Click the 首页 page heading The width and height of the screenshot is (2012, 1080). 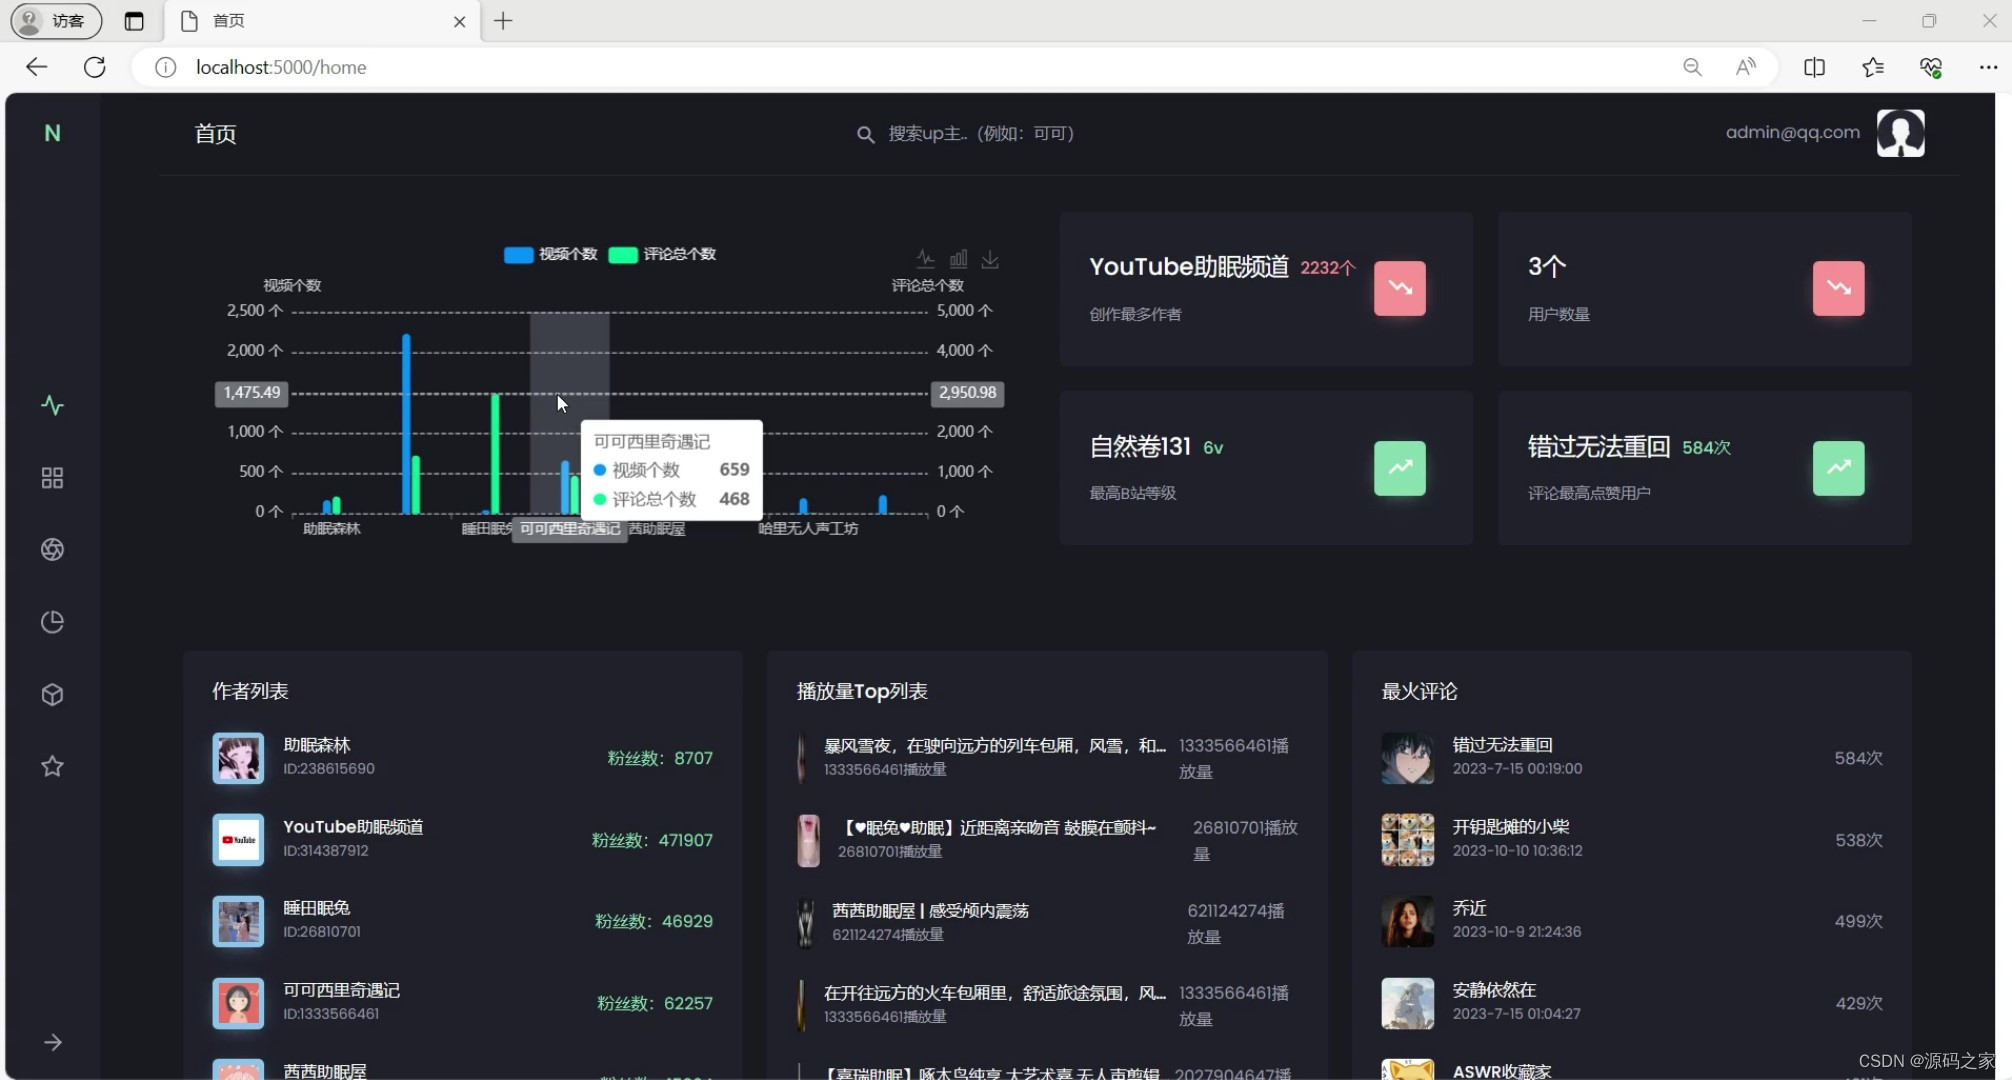tap(215, 134)
